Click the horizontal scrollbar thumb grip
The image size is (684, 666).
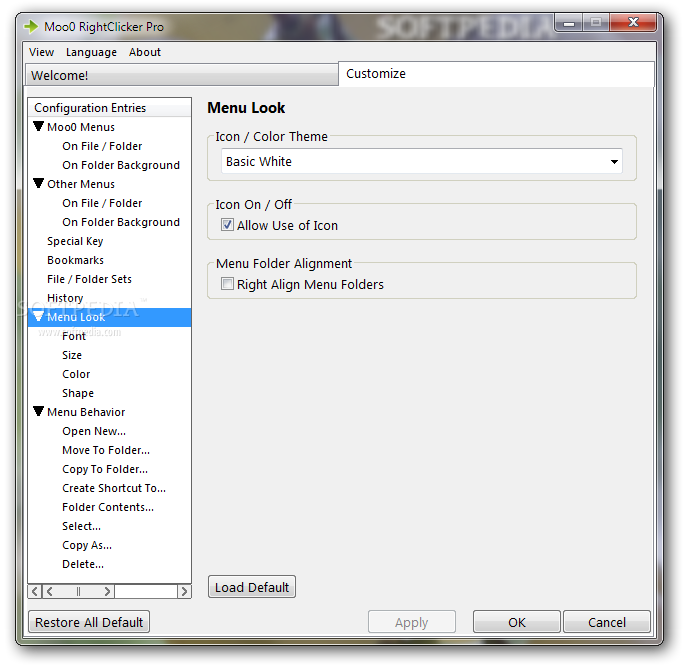[78, 591]
